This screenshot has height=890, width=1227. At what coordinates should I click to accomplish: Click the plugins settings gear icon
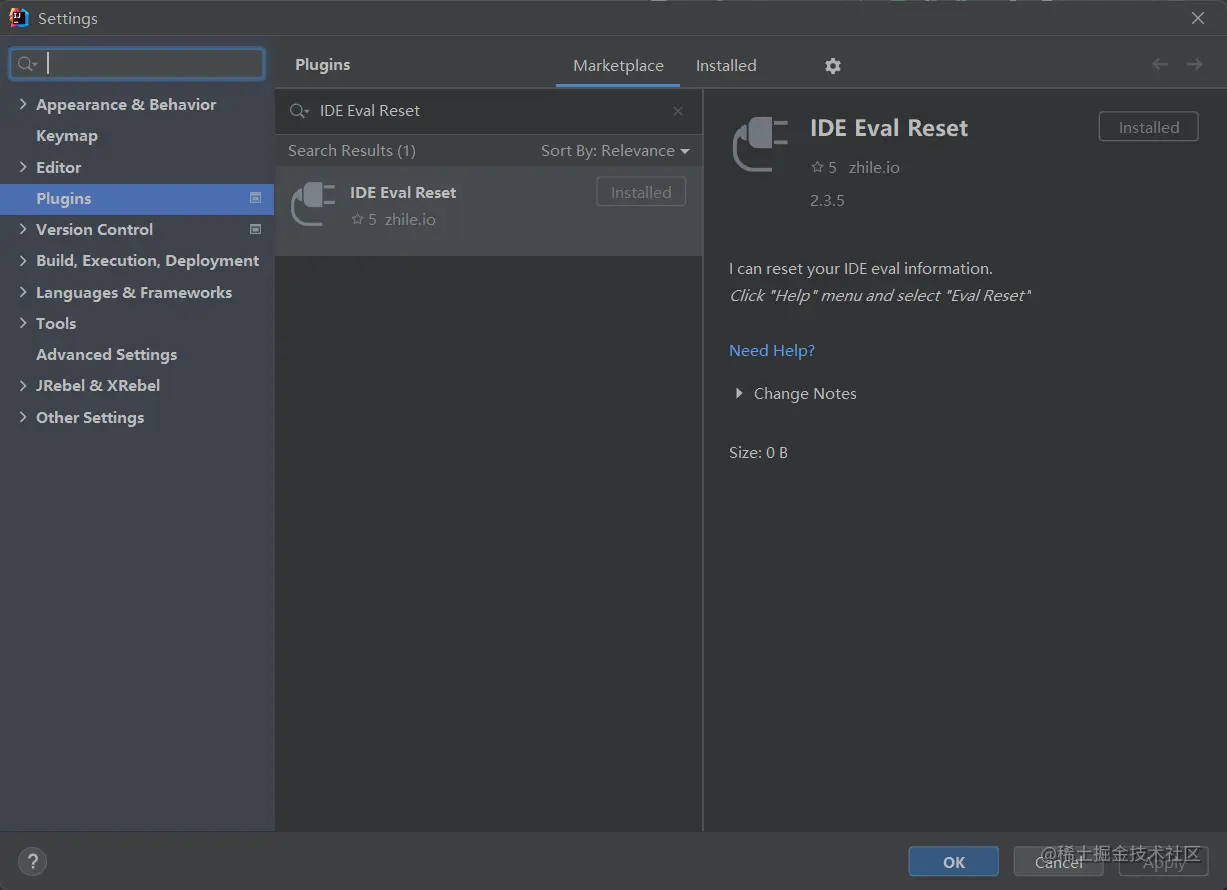tap(833, 66)
